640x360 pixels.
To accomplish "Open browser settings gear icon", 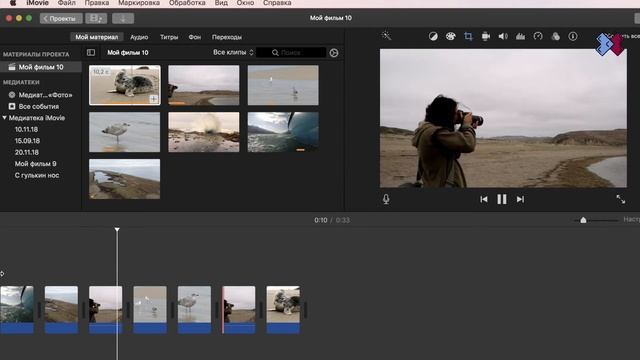I will pyautogui.click(x=334, y=53).
